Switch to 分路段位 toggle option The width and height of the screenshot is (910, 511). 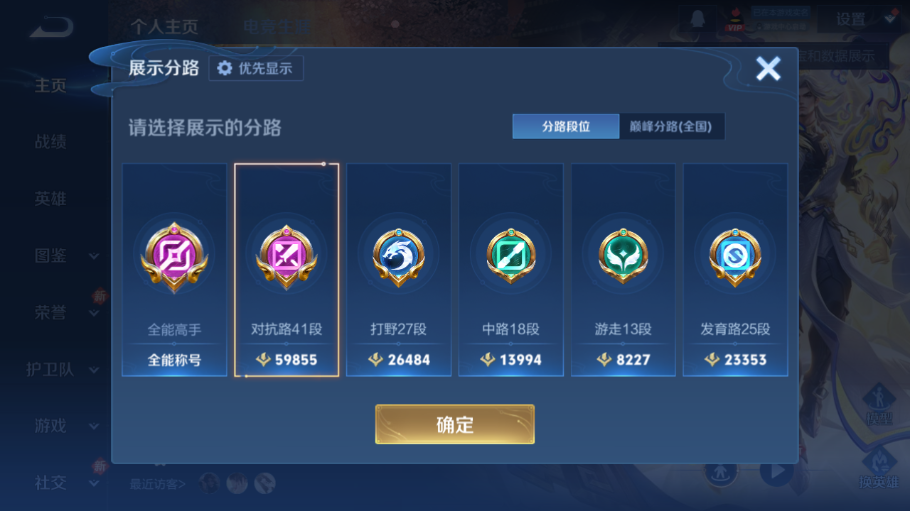click(566, 127)
